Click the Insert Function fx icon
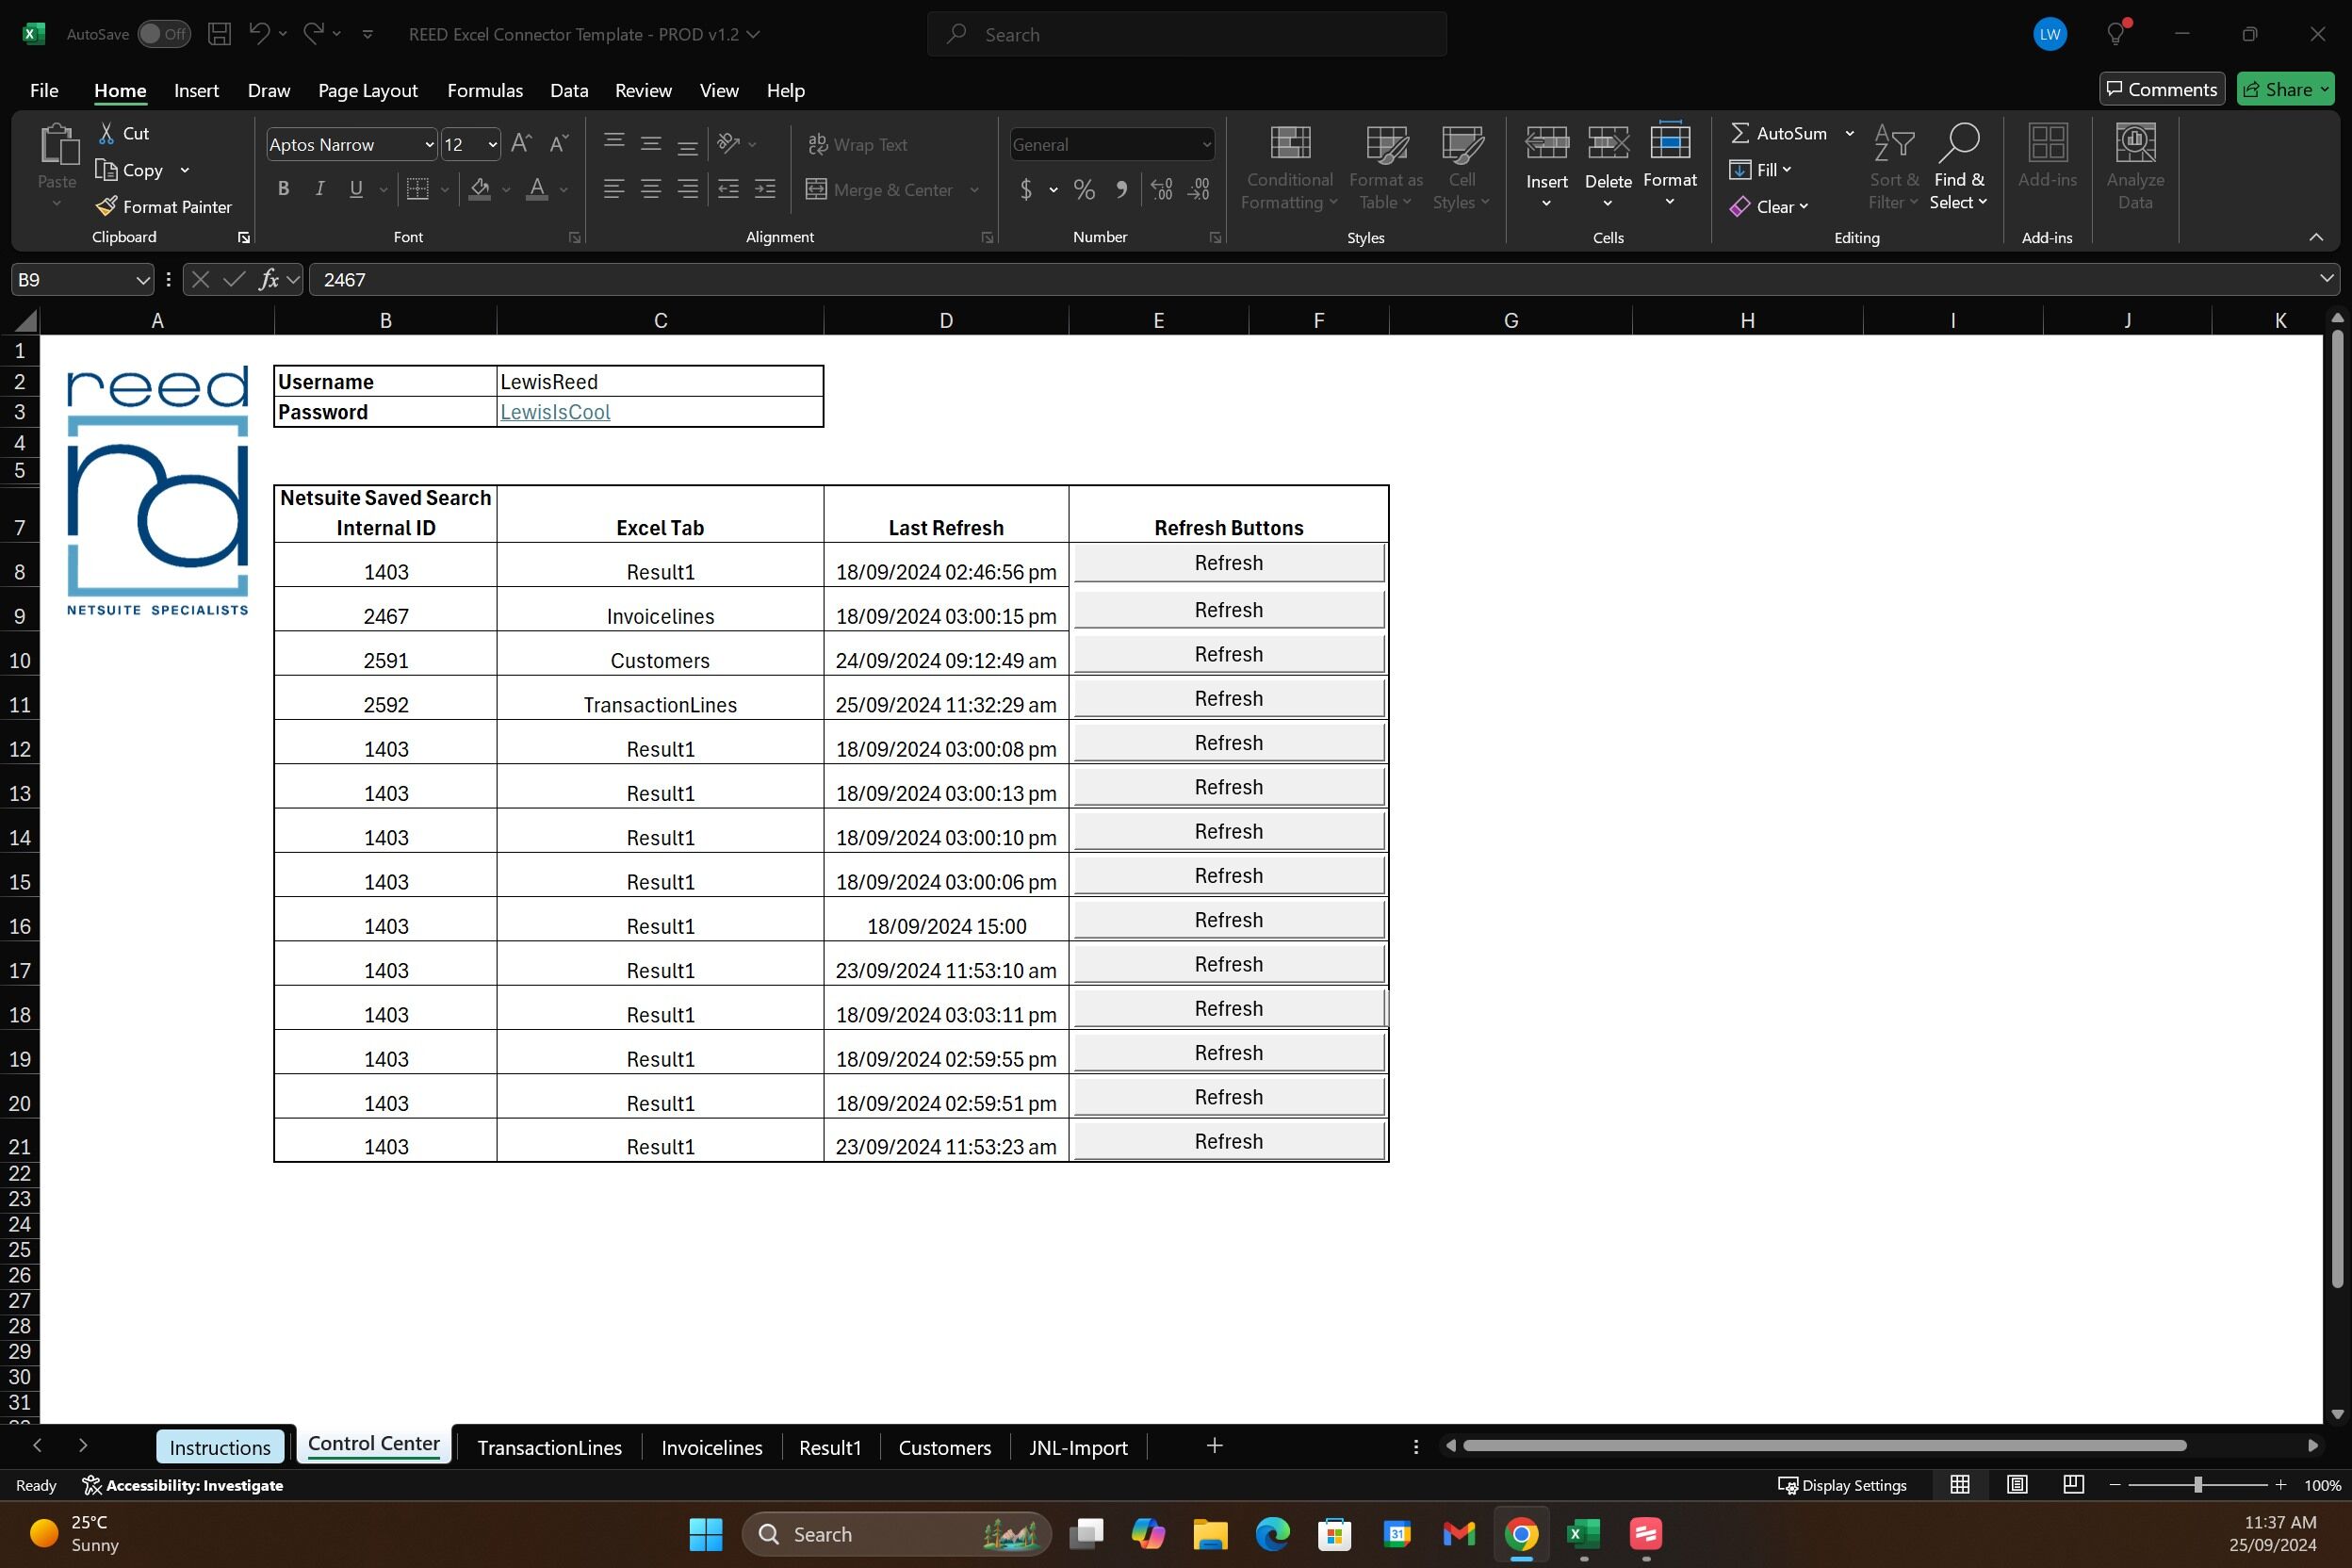Screen dimensions: 2352x1568 coord(268,280)
